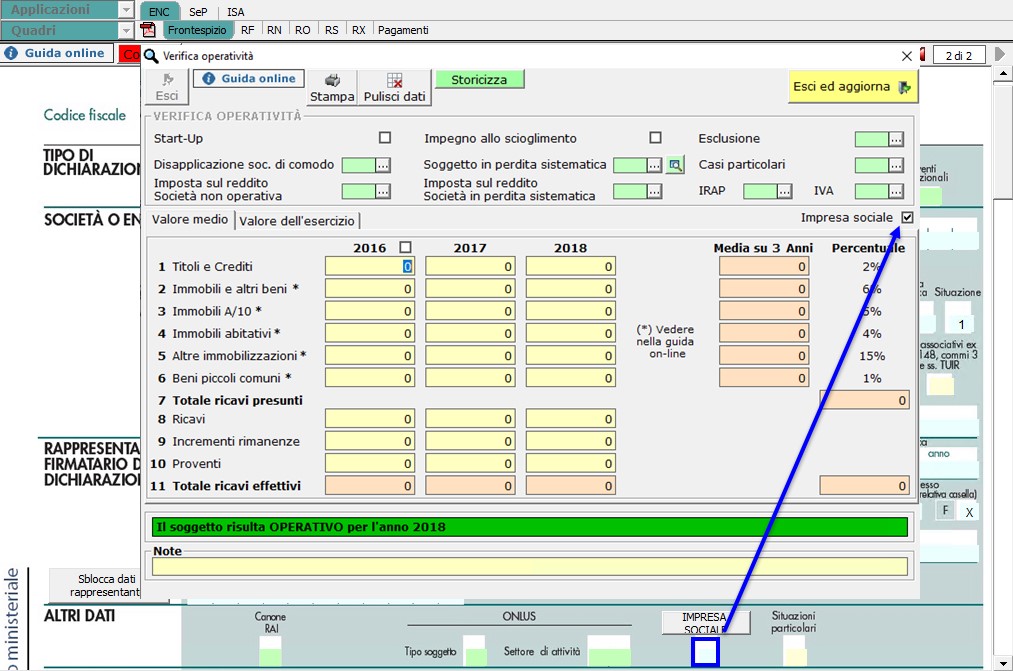1013x671 pixels.
Task: Select the ISA tab
Action: click(236, 12)
